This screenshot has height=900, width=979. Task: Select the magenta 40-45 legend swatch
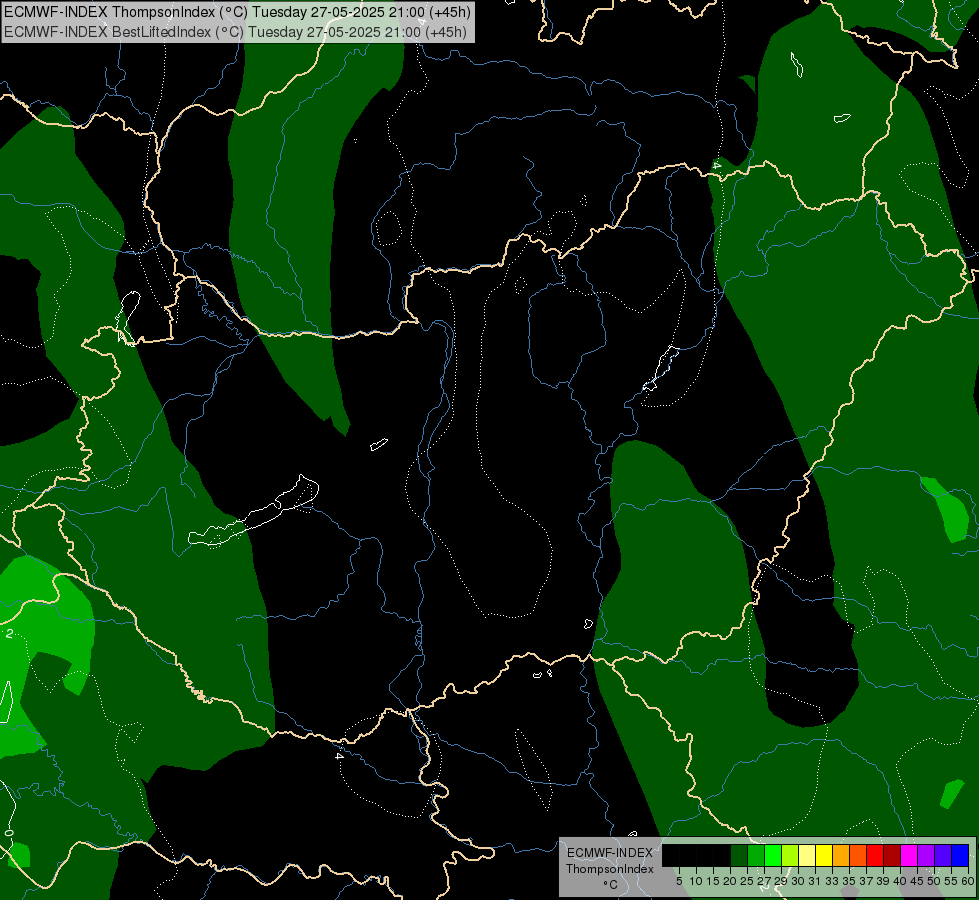pyautogui.click(x=909, y=855)
